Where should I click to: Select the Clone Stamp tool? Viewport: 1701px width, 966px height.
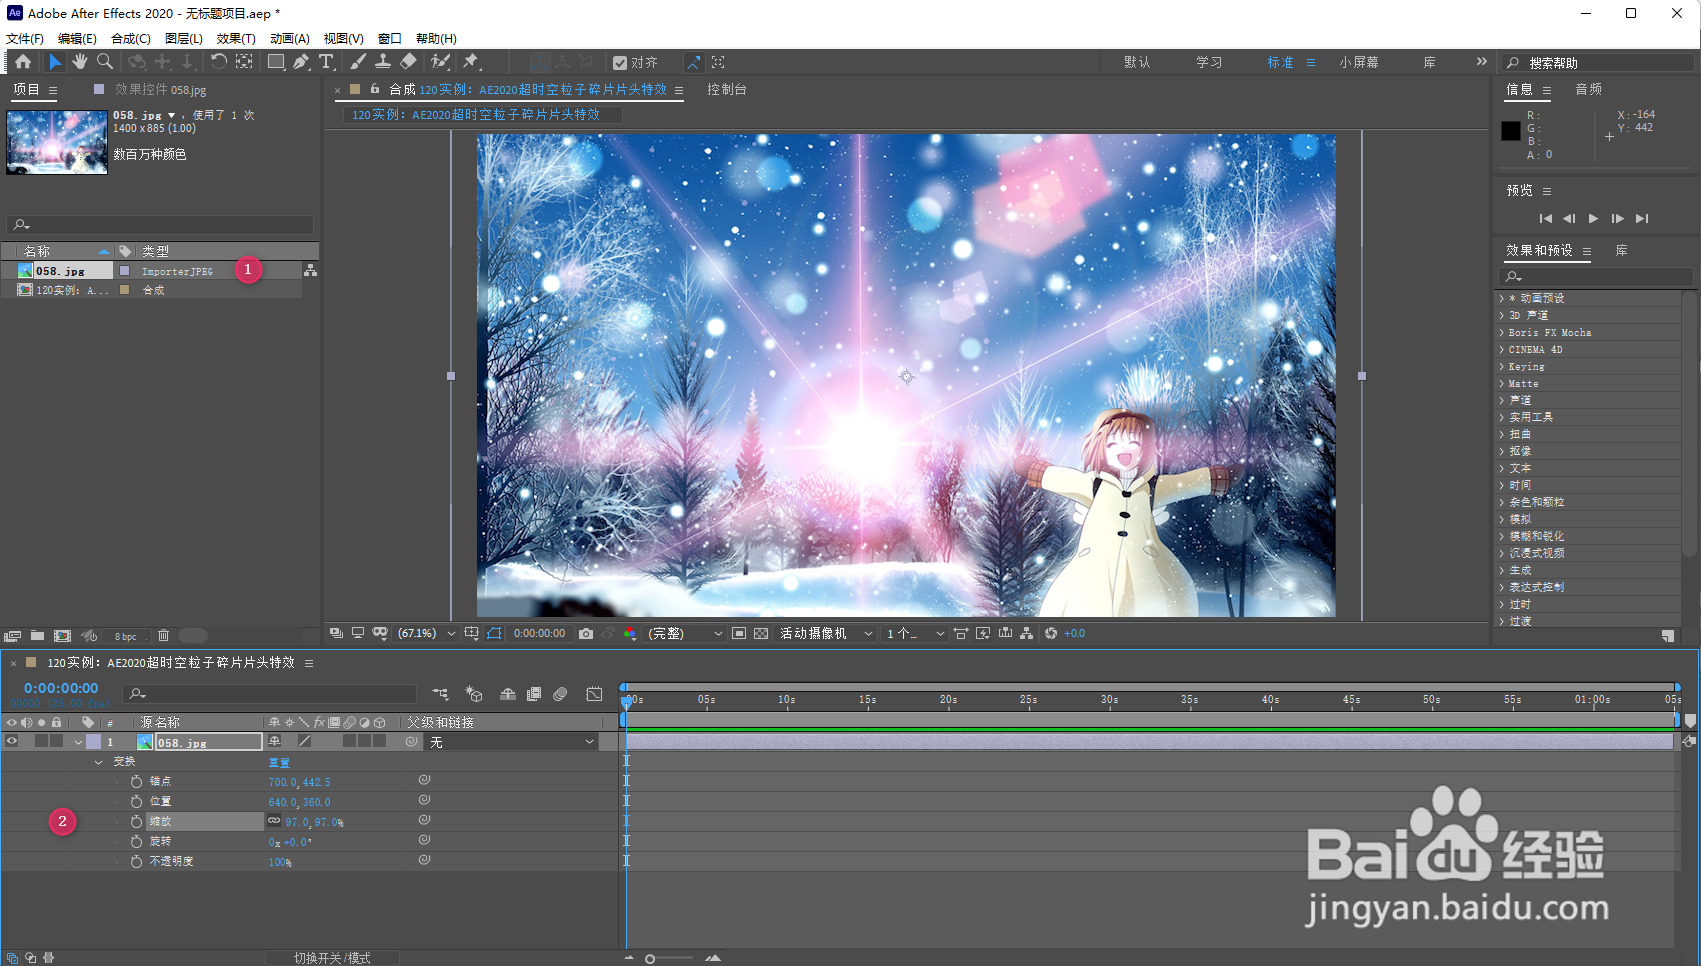(382, 62)
